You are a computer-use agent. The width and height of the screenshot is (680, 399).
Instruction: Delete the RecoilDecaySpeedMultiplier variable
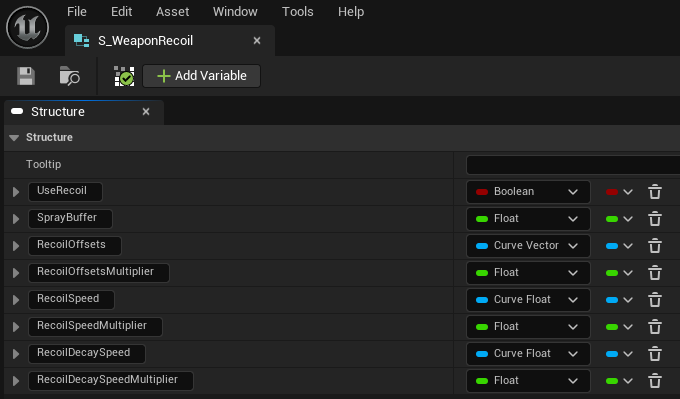pos(655,381)
